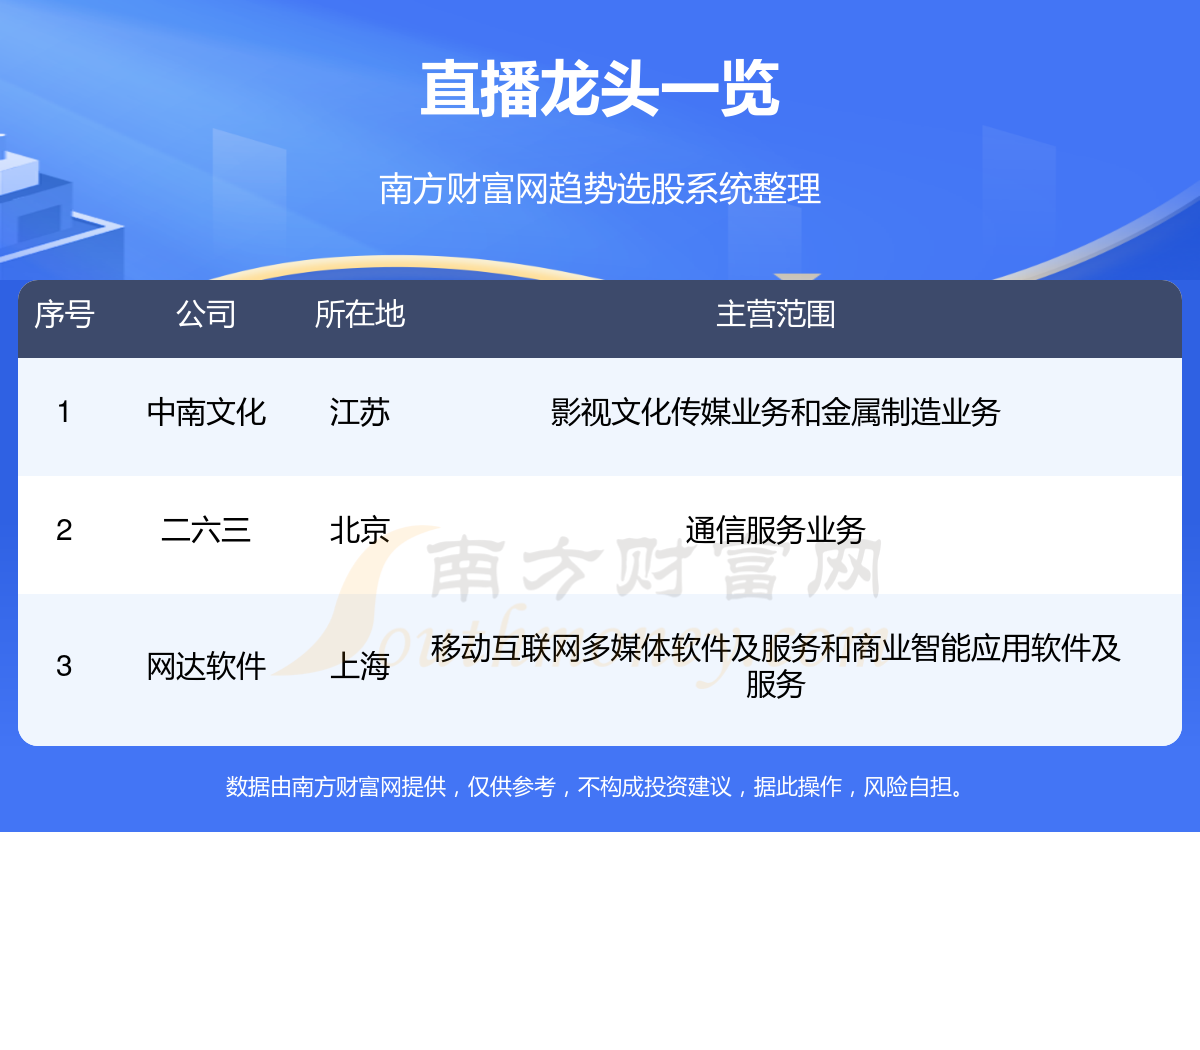1200x1050 pixels.
Task: Click the 所在地 column header
Action: (360, 314)
